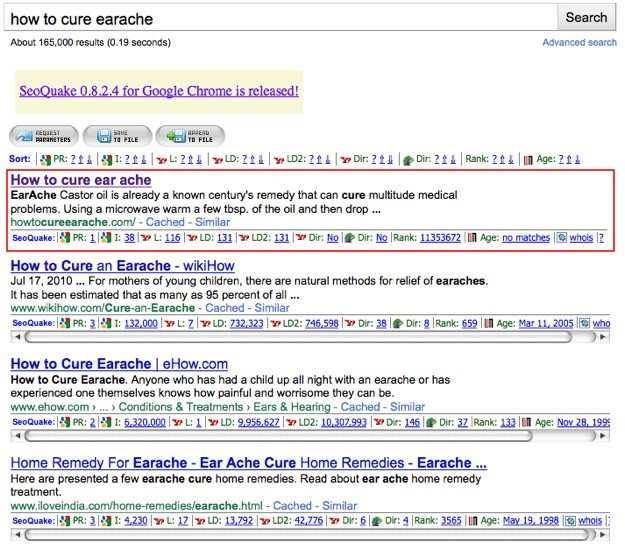Open the Advanced search link
The width and height of the screenshot is (625, 550).
tap(579, 43)
